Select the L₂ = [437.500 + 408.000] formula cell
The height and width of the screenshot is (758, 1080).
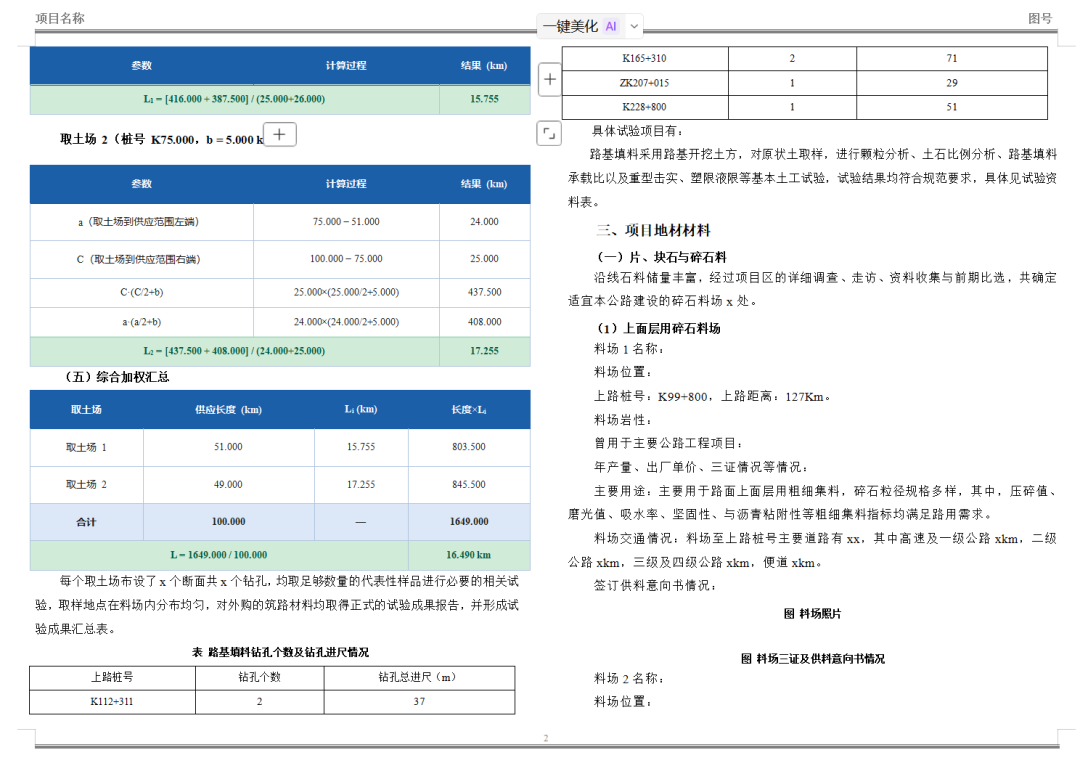point(234,351)
